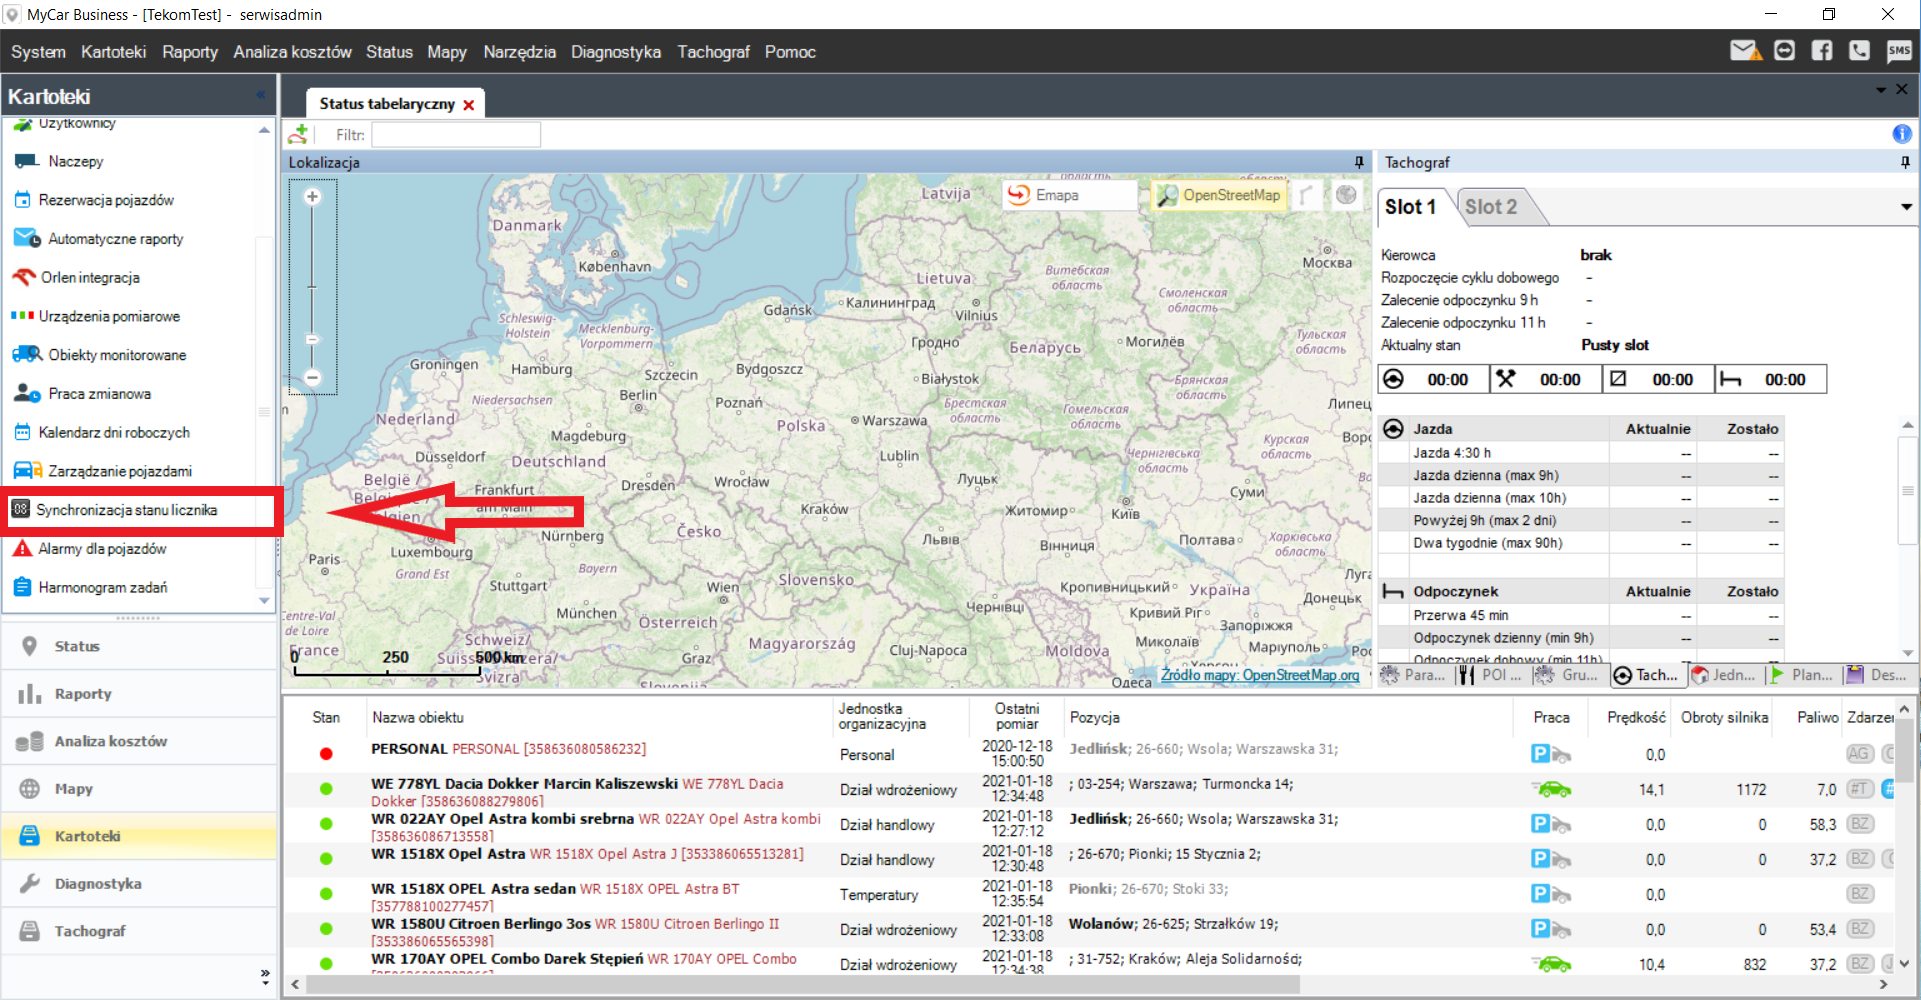Collapse the Kartoteki sidebar panel
The height and width of the screenshot is (1000, 1921).
tap(261, 95)
